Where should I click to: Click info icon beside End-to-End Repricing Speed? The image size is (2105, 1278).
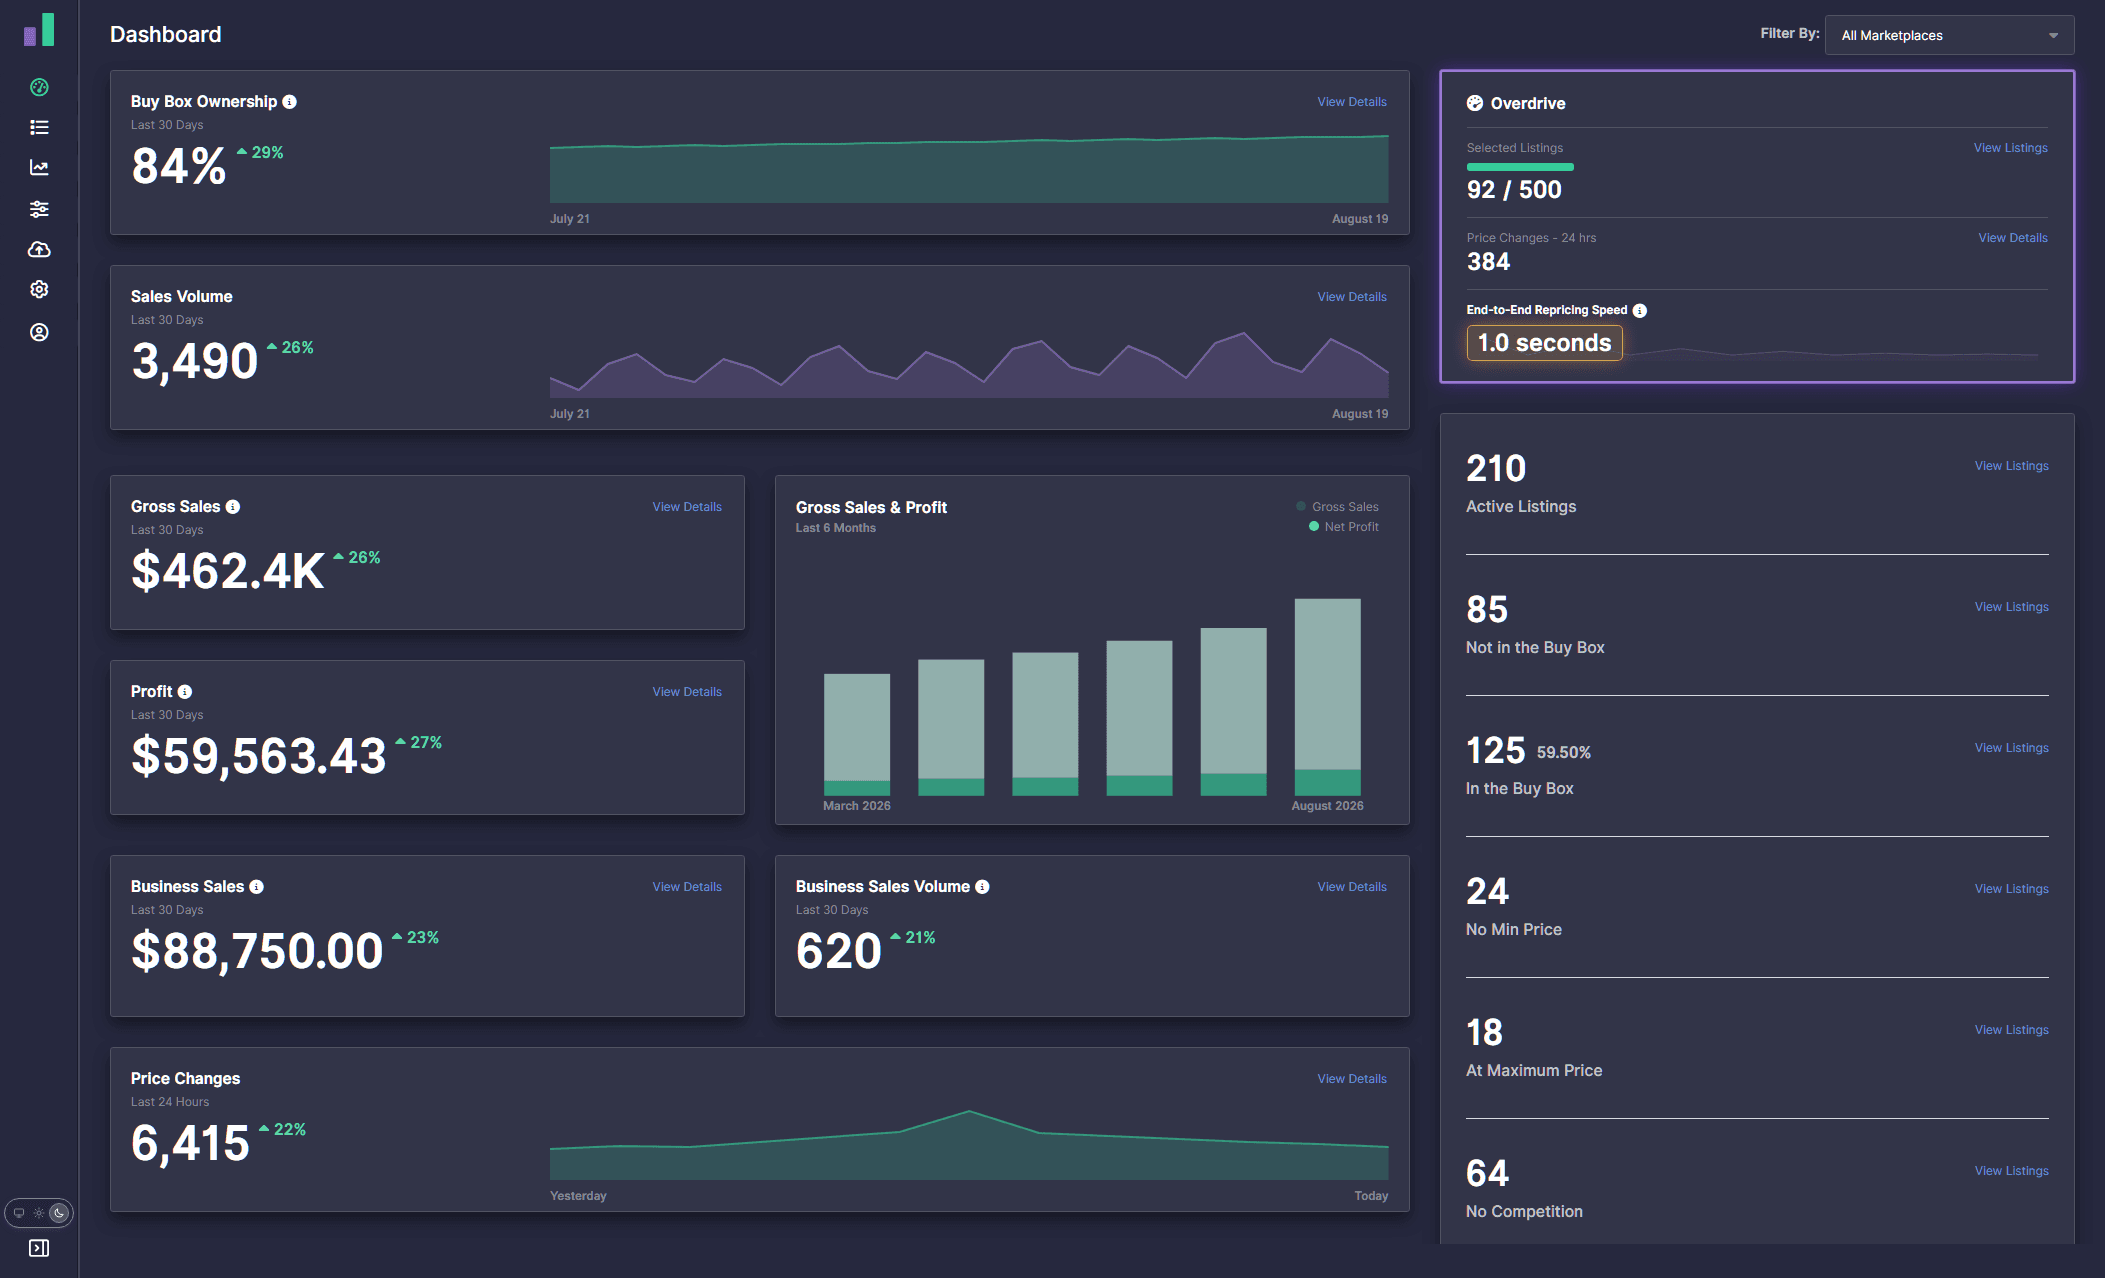coord(1639,311)
